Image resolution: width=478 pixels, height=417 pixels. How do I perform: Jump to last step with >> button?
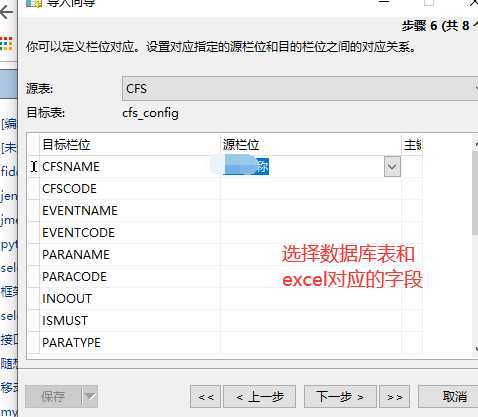(x=395, y=397)
